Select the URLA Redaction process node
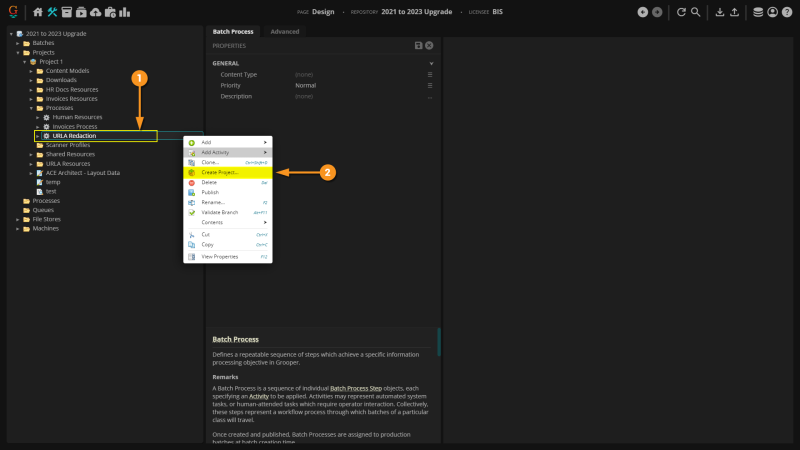The image size is (800, 450). (x=74, y=136)
